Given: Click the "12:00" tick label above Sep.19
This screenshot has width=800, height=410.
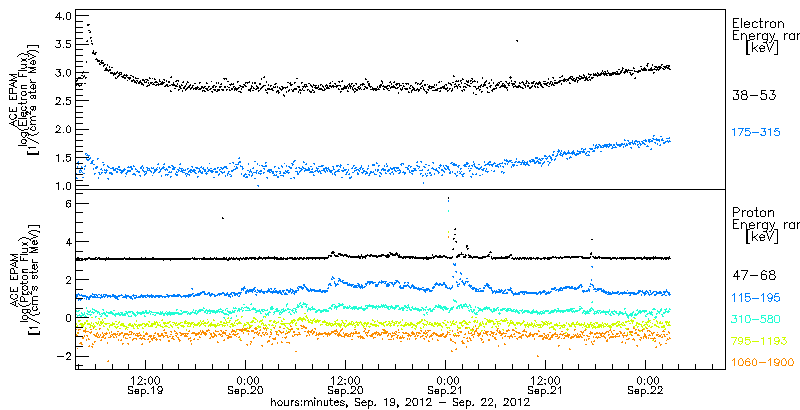Looking at the screenshot, I should click(x=145, y=380).
